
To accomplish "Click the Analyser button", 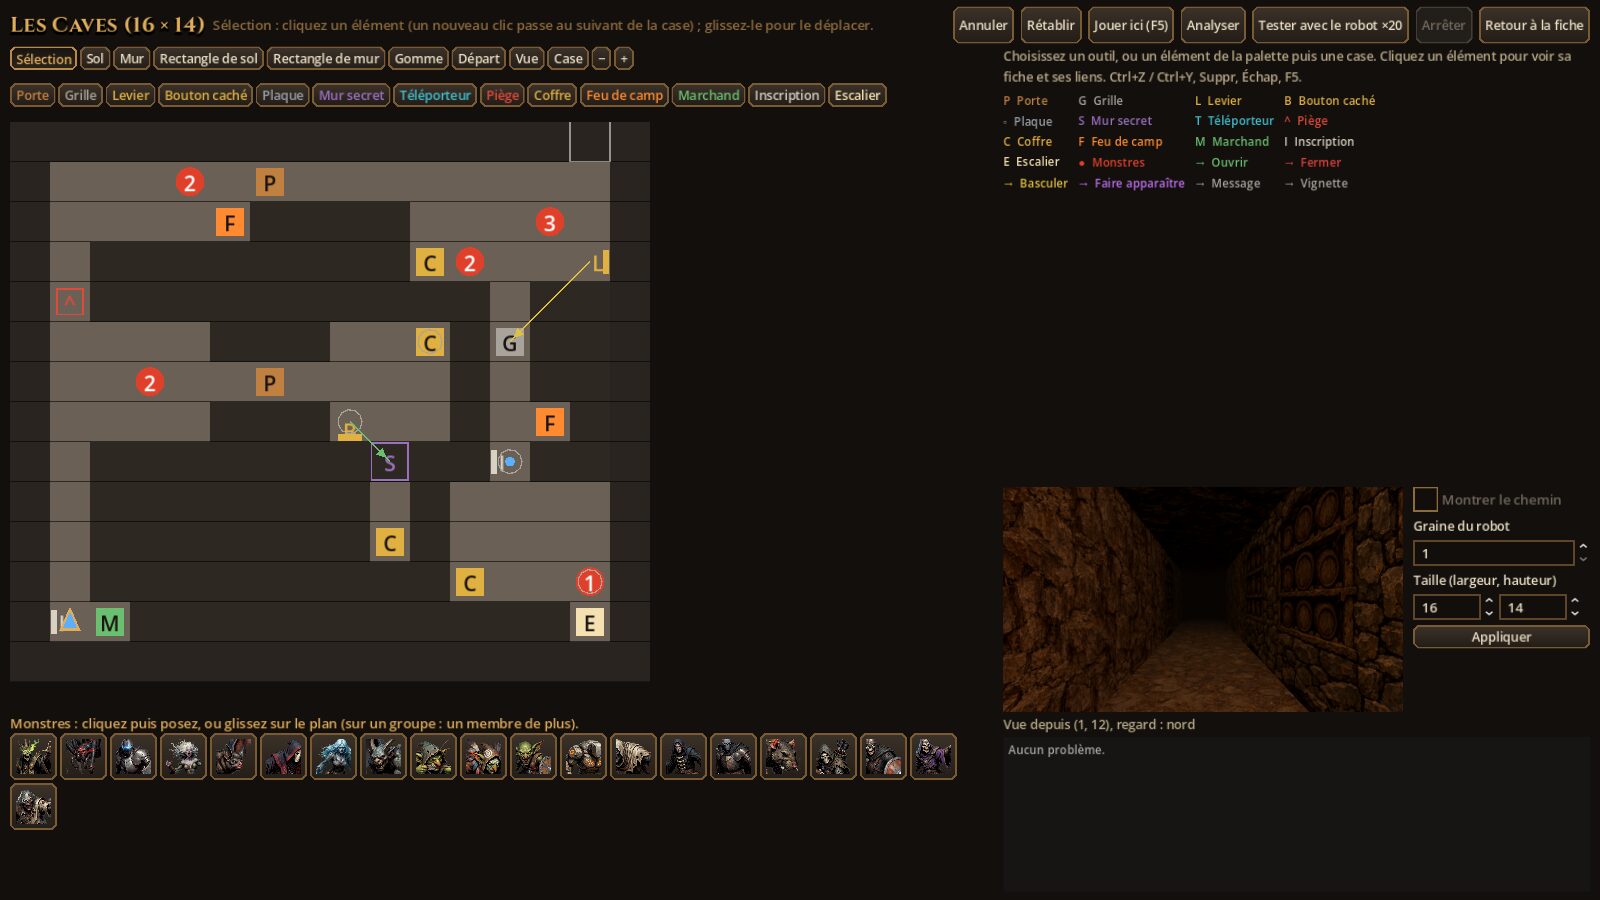I will pyautogui.click(x=1212, y=25).
